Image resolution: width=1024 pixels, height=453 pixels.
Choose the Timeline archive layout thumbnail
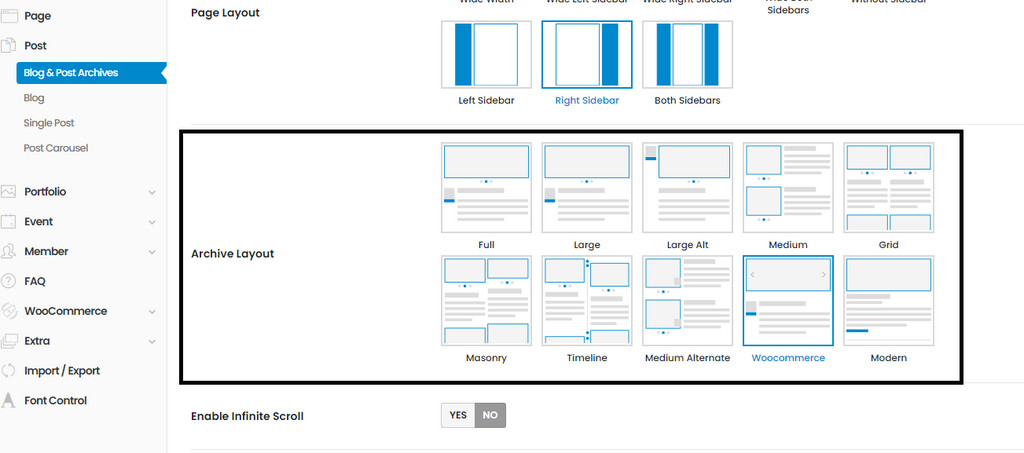586,300
